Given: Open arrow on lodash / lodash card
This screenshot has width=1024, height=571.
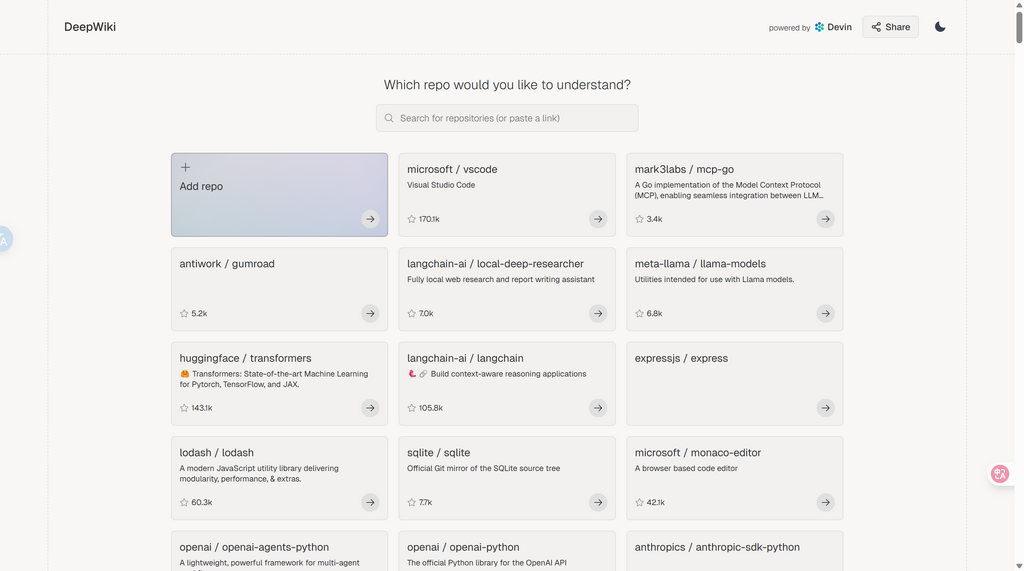Looking at the screenshot, I should (x=370, y=502).
